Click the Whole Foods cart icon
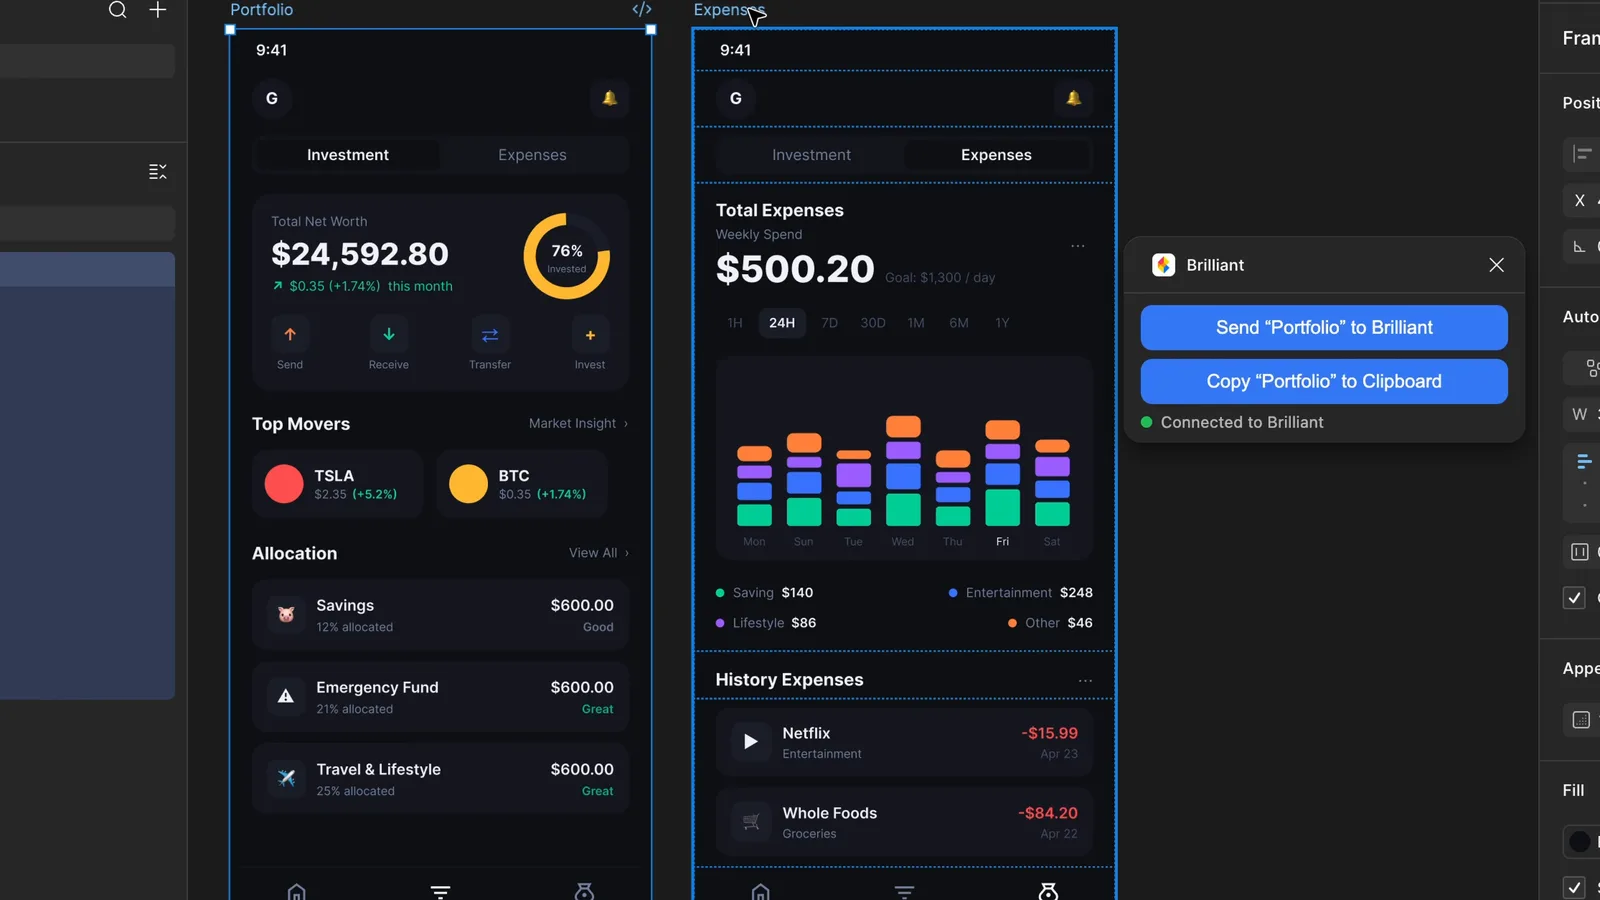1600x900 pixels. pyautogui.click(x=751, y=822)
